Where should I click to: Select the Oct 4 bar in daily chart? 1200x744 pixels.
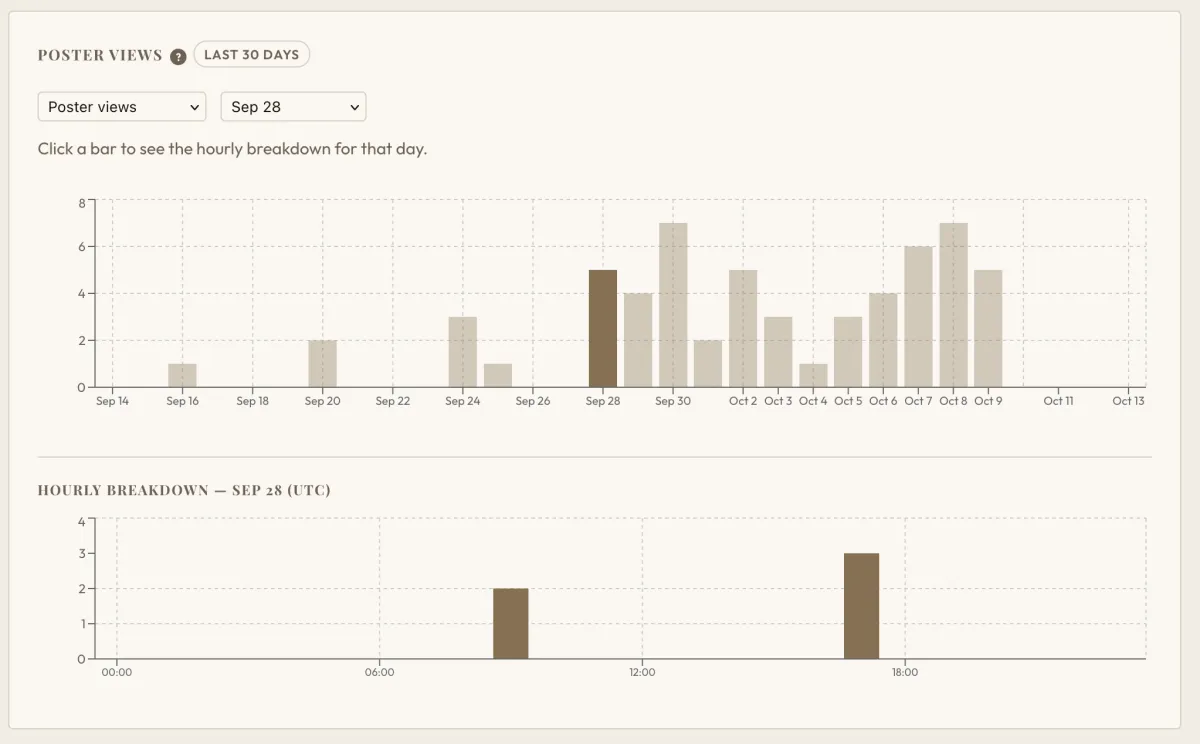tap(813, 375)
